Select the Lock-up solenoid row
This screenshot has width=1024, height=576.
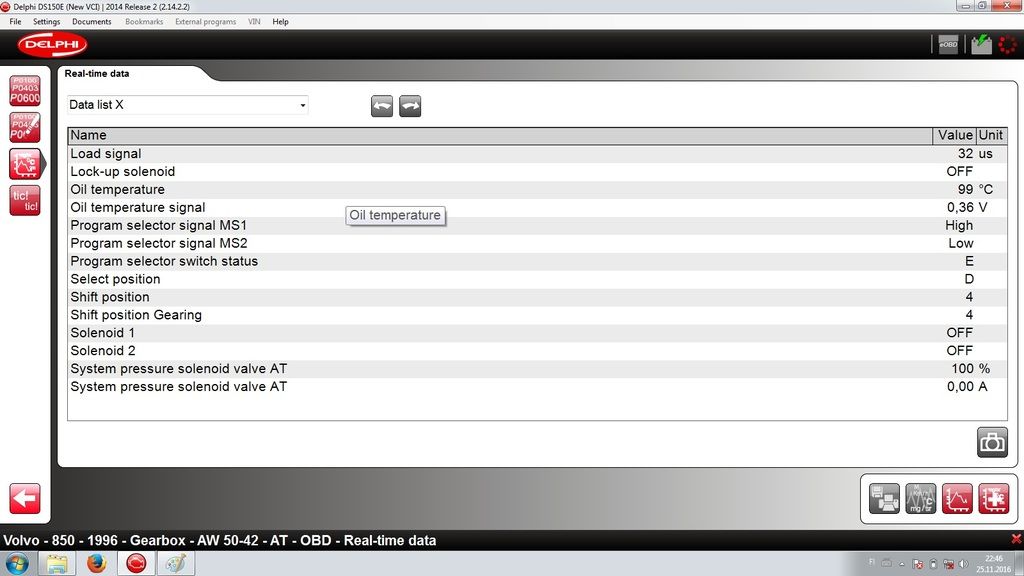[x=537, y=172]
